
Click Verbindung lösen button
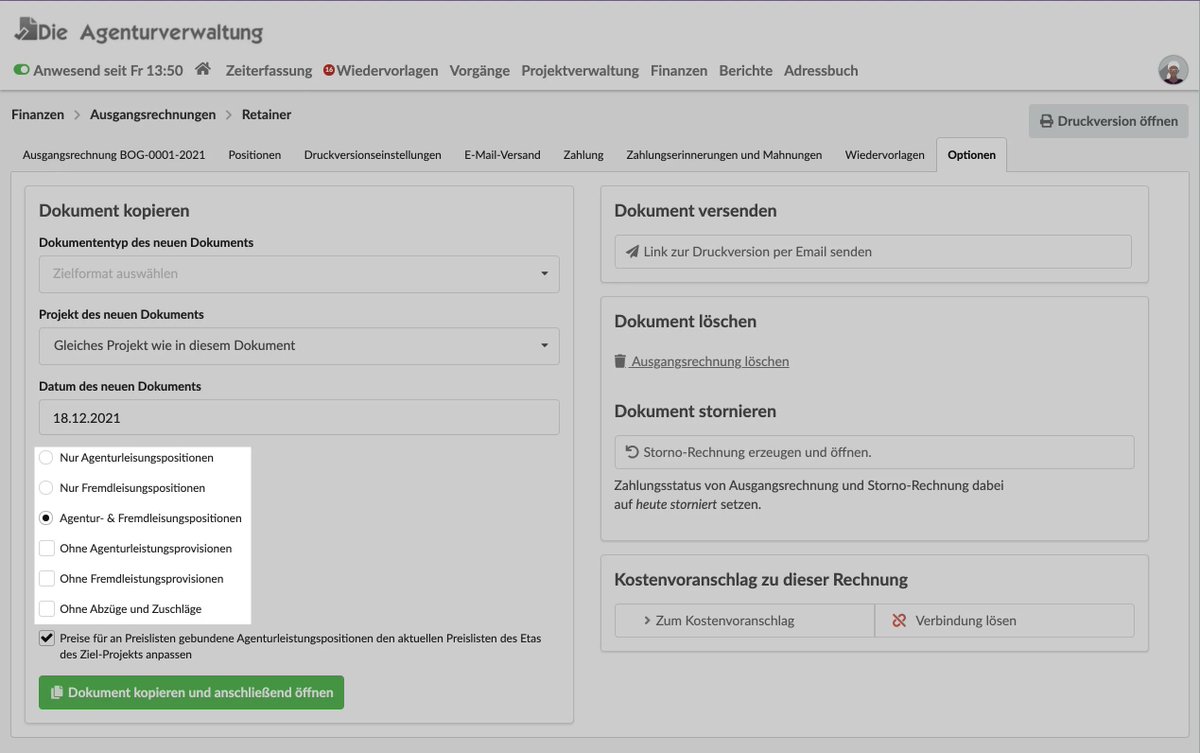1004,620
